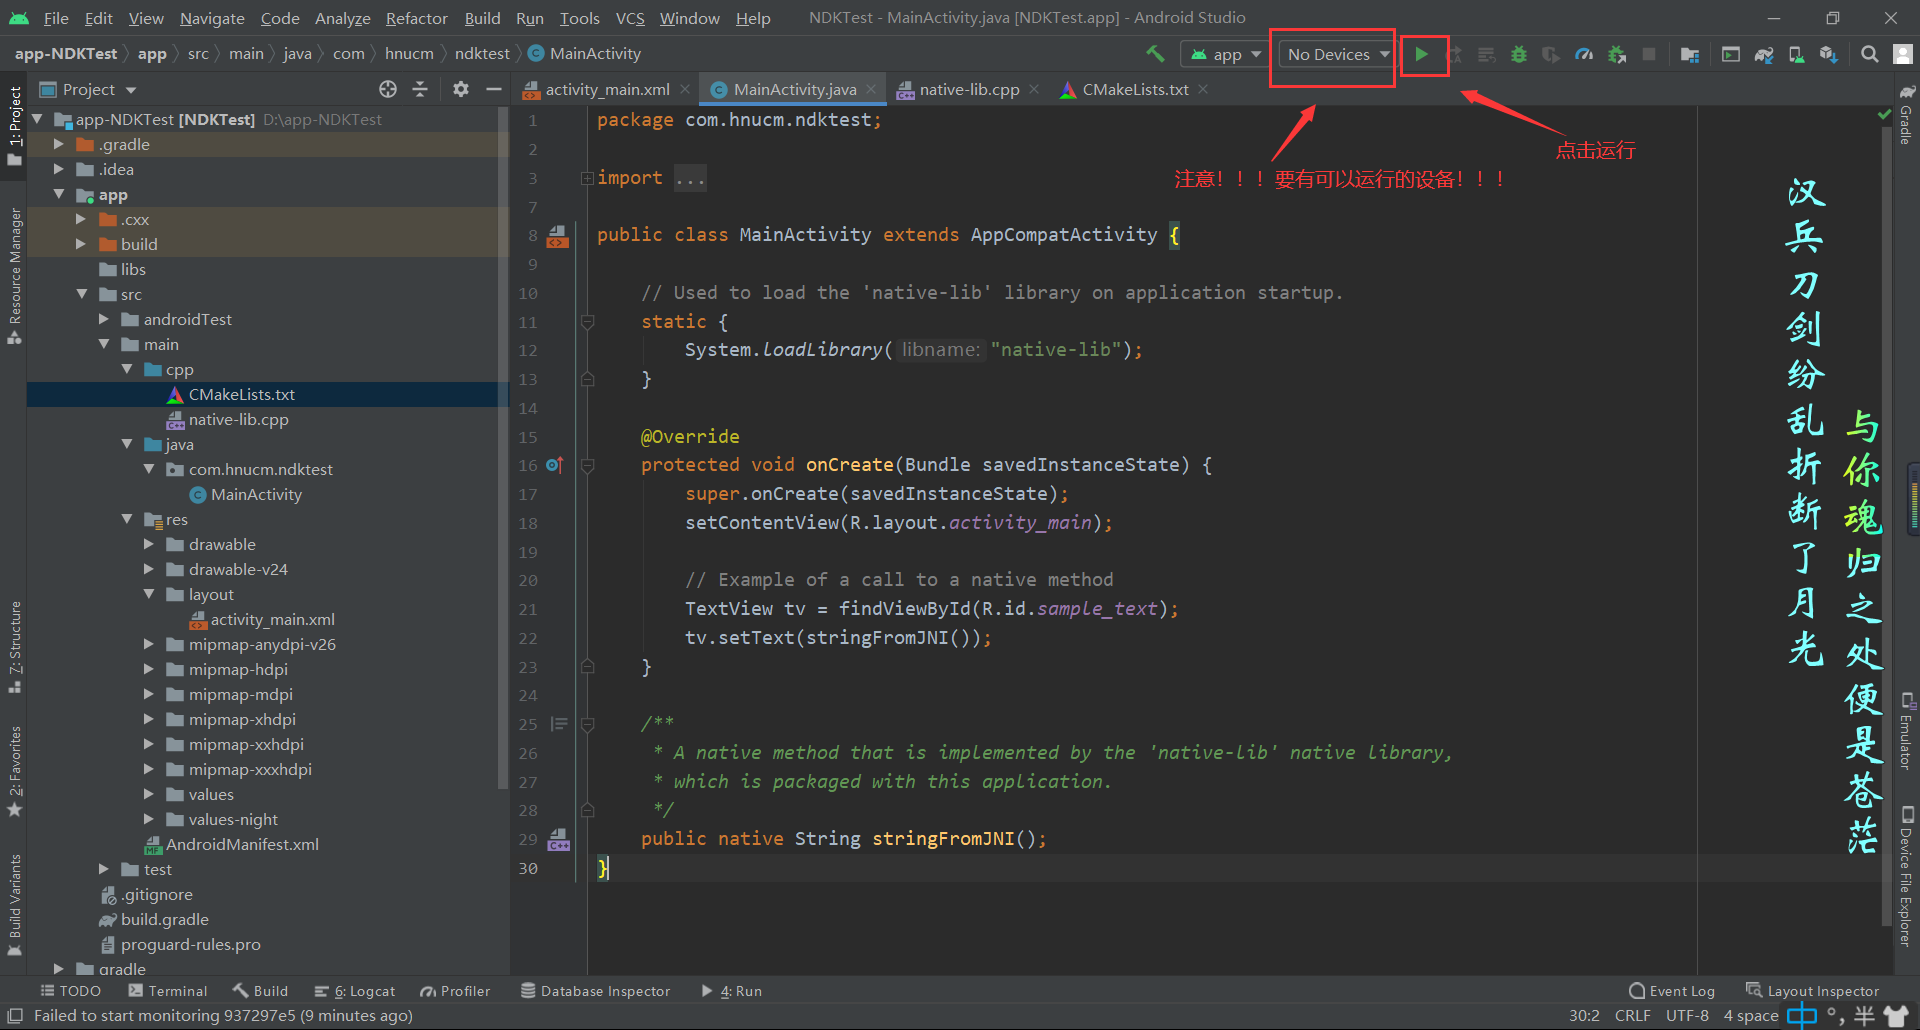Click the override gutter icon on line 16

(555, 465)
